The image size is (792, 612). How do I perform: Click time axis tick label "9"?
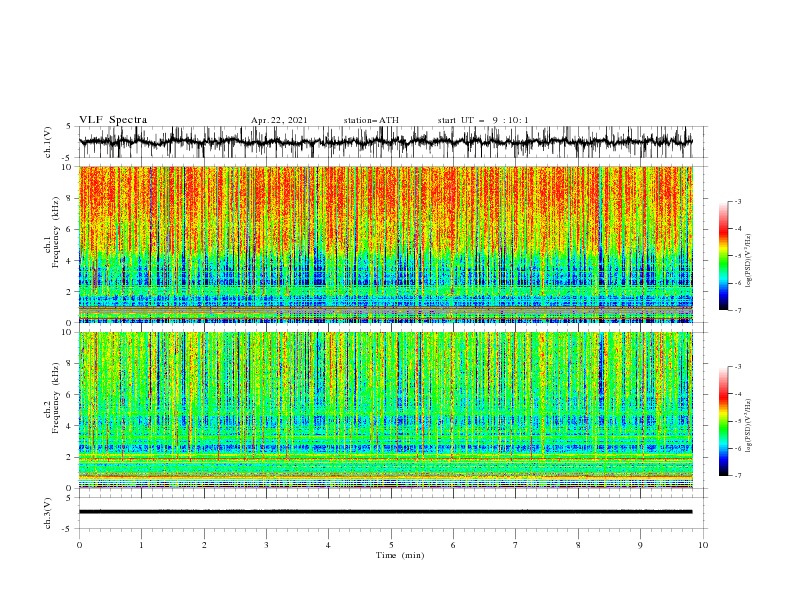tap(640, 545)
